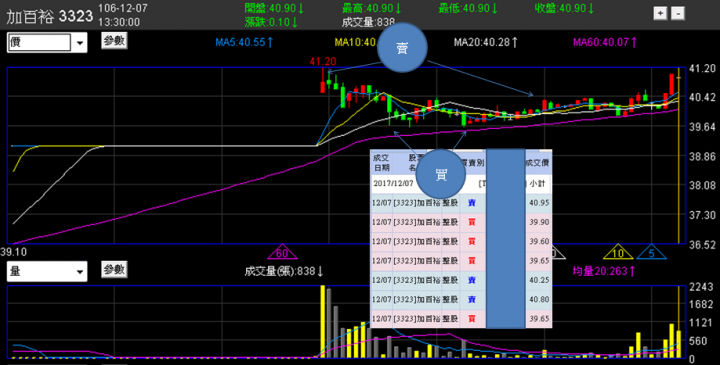This screenshot has height=365, width=720.
Task: Click the 成交量:838 text in header
Action: 369,22
